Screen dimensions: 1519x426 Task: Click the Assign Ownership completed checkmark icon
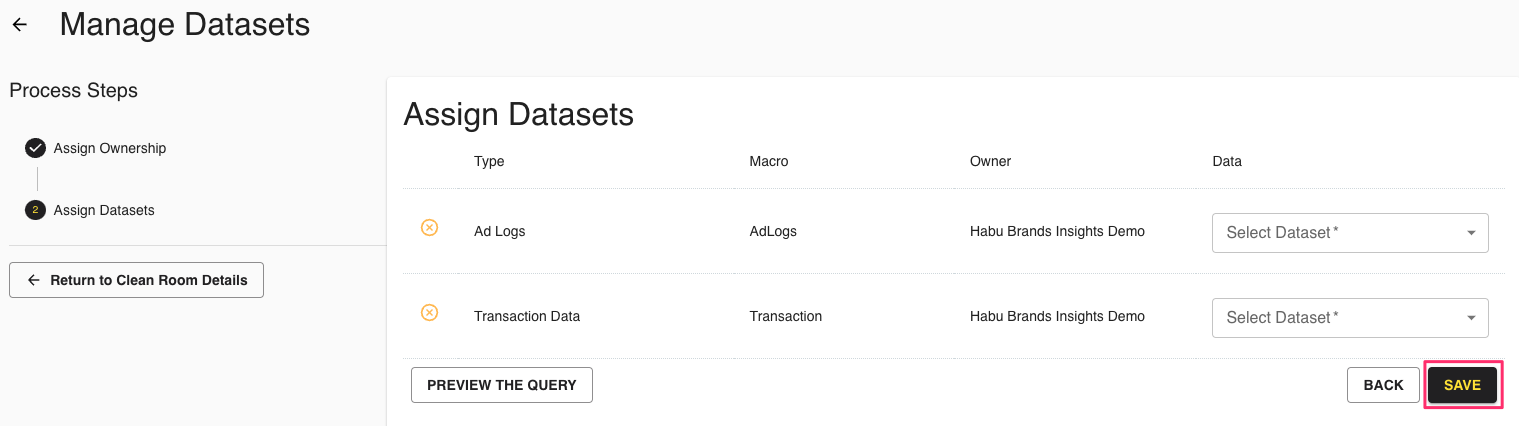pos(35,148)
